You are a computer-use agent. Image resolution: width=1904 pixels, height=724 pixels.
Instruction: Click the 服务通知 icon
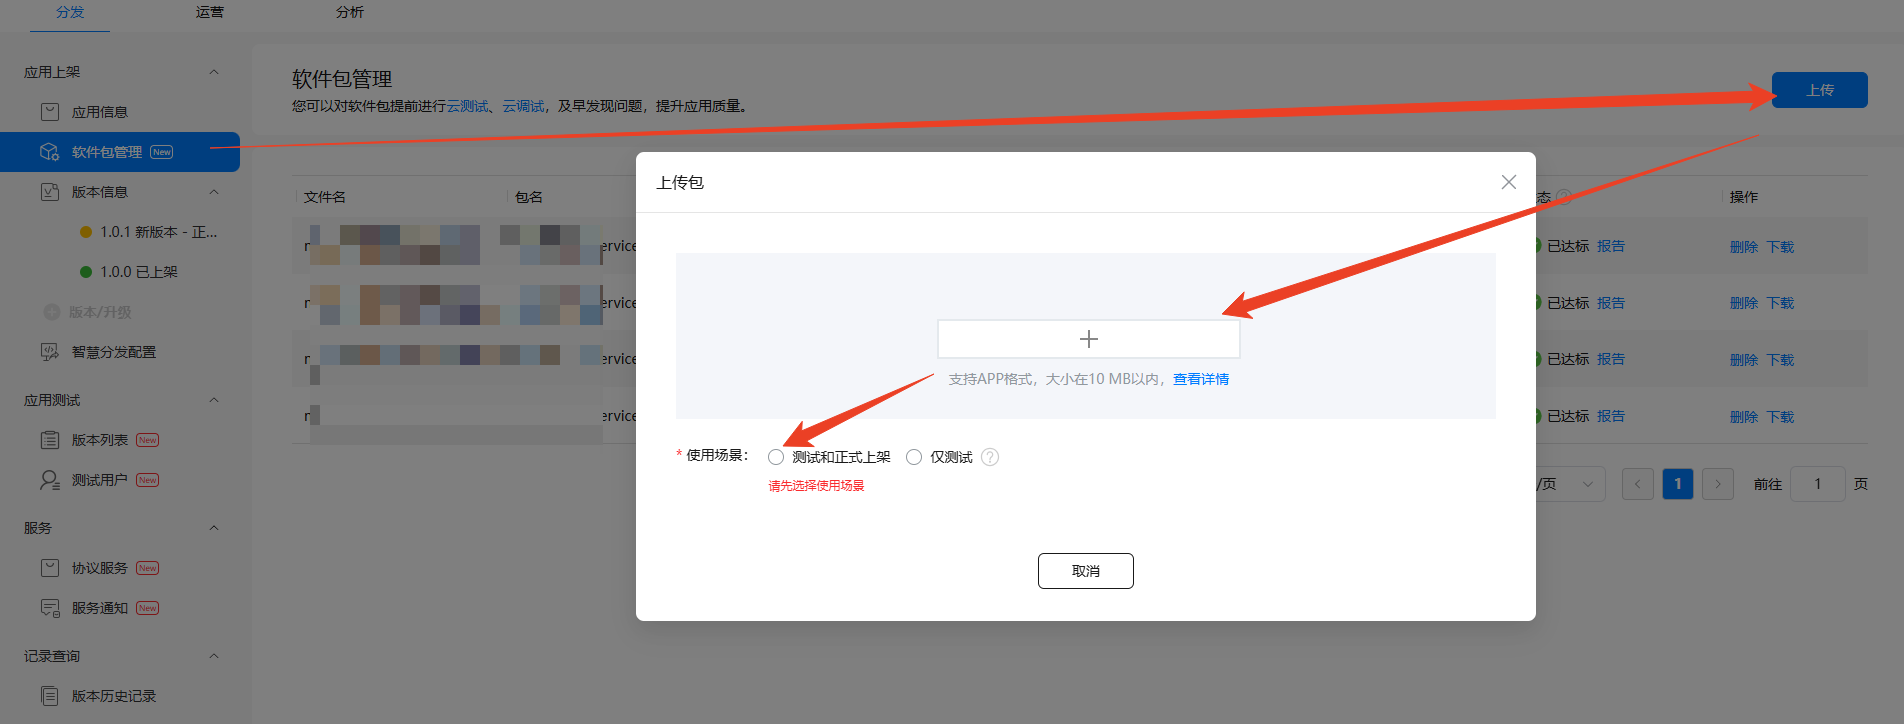click(50, 608)
